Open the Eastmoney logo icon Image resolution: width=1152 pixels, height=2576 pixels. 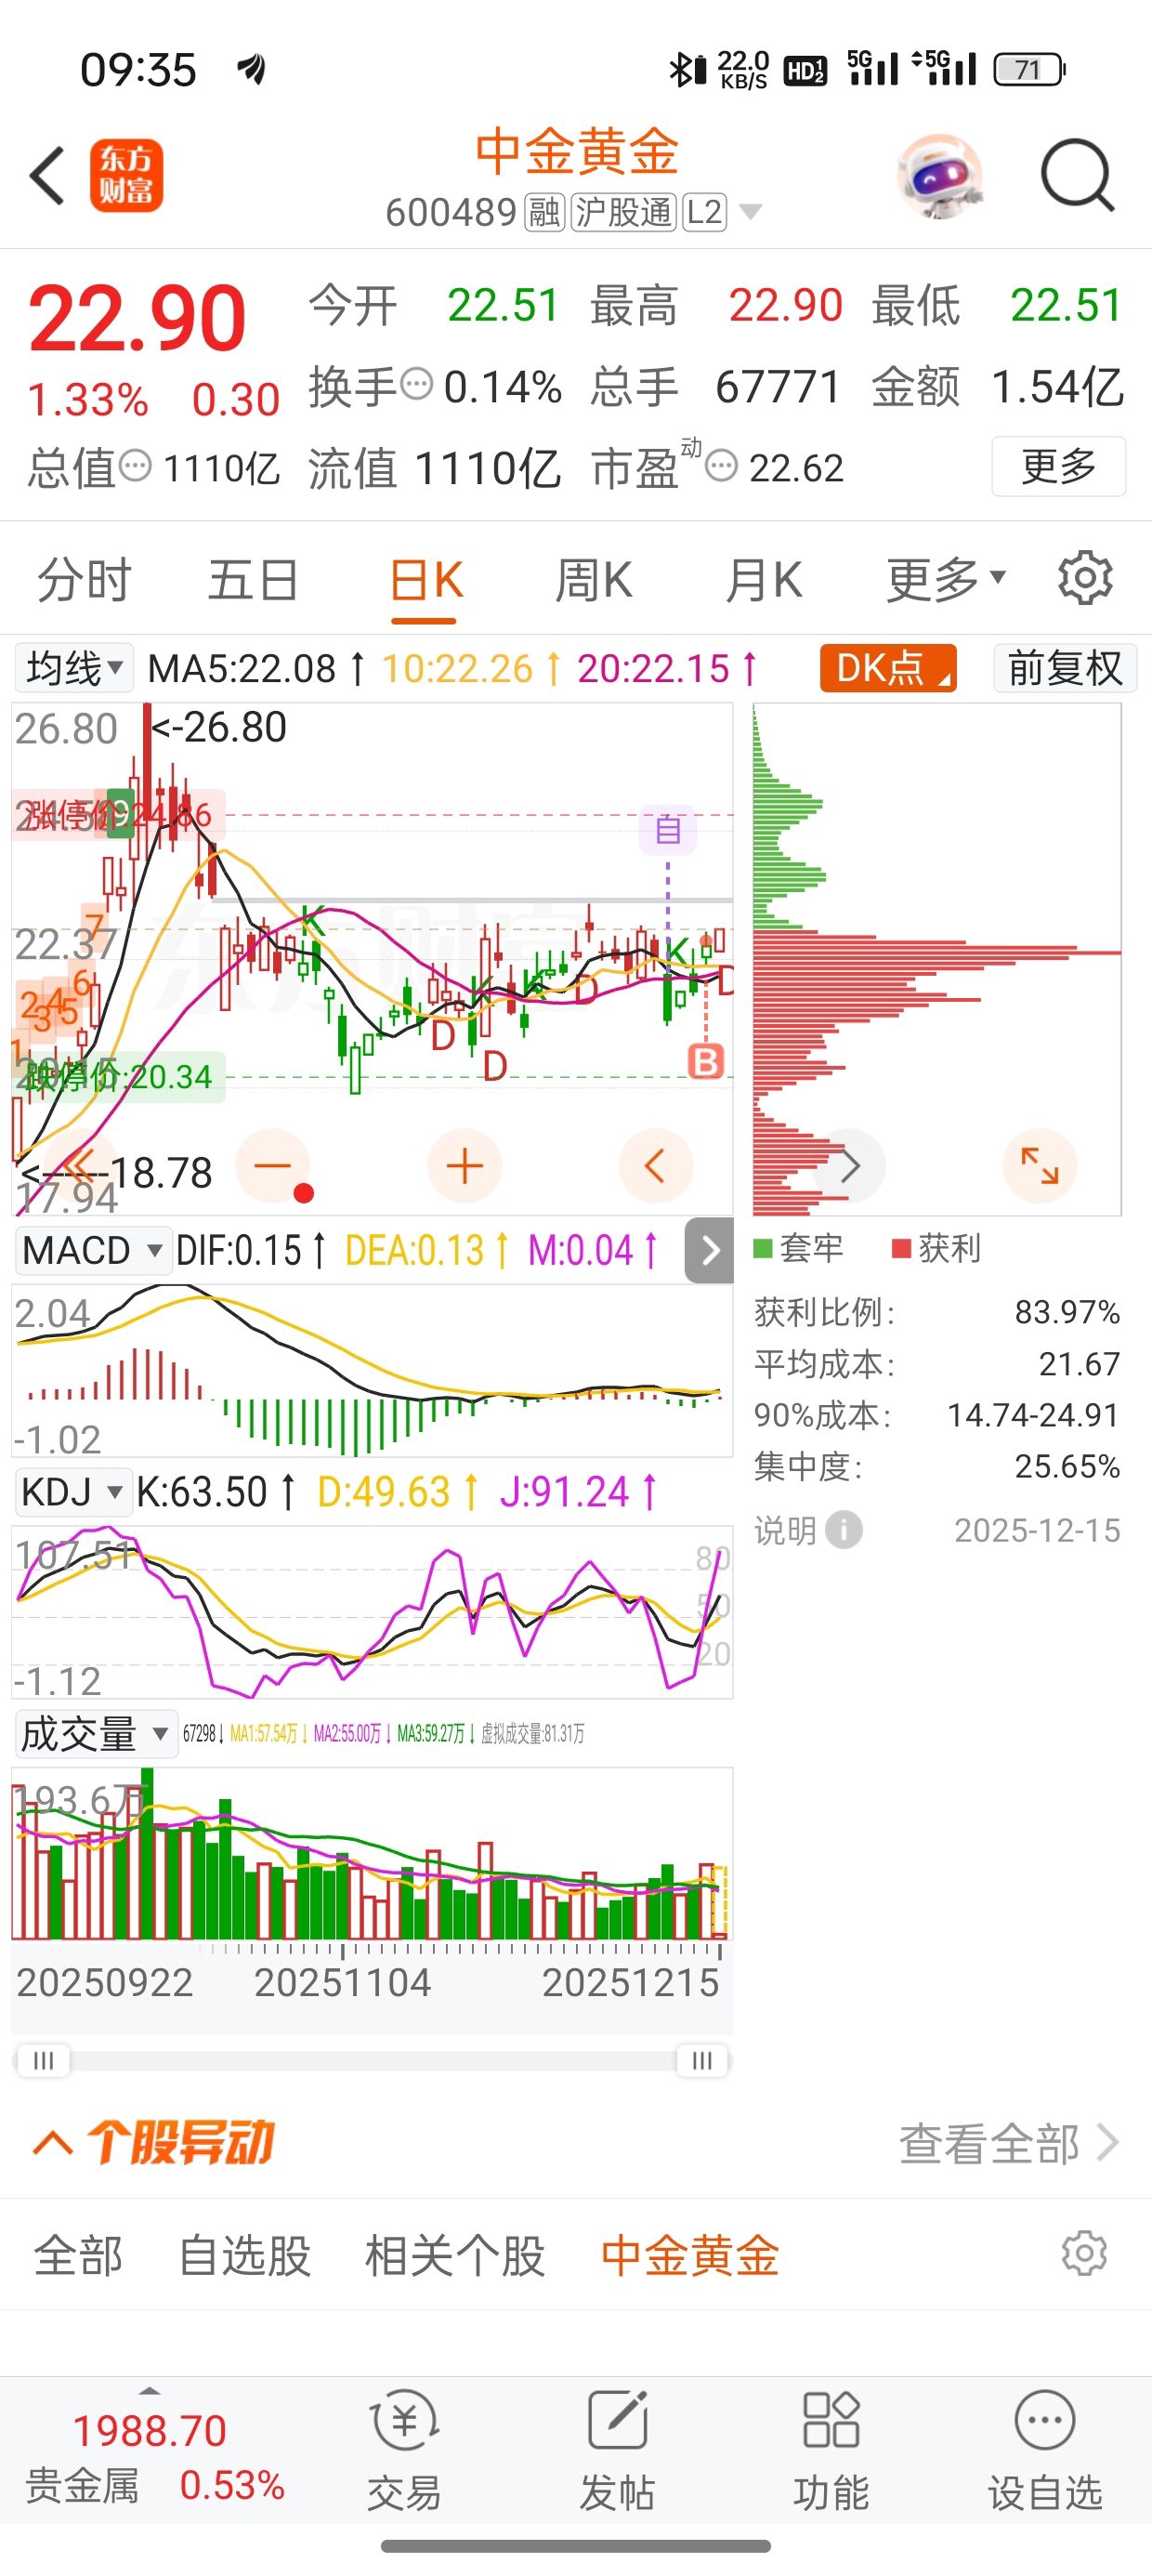(x=126, y=176)
